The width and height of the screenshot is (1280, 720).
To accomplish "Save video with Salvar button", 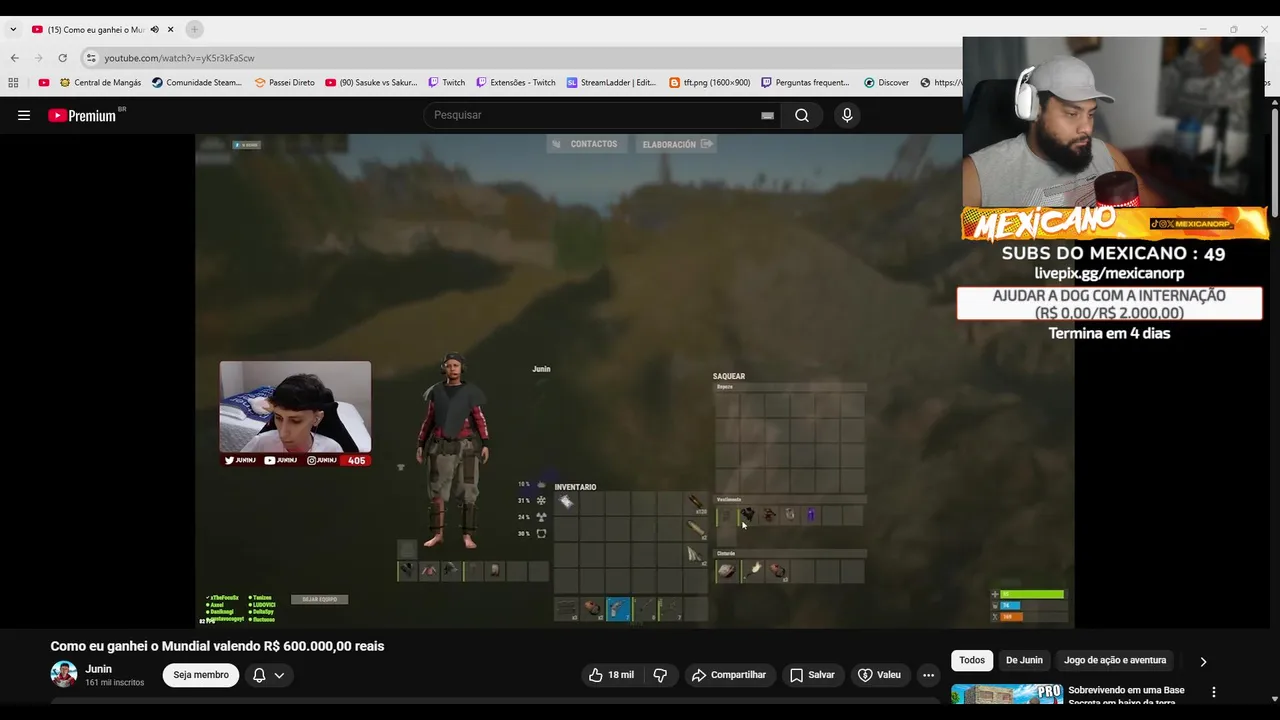I will pos(812,675).
